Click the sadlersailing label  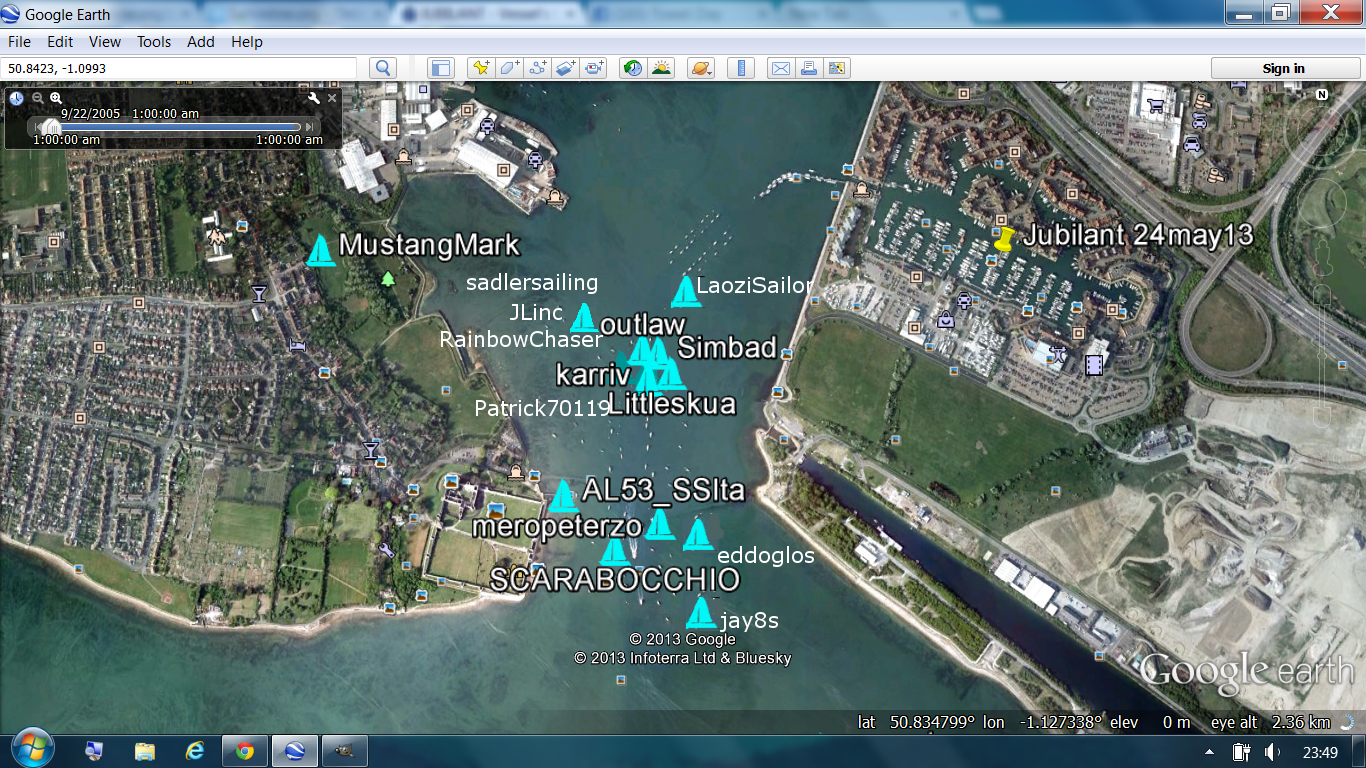tap(532, 283)
